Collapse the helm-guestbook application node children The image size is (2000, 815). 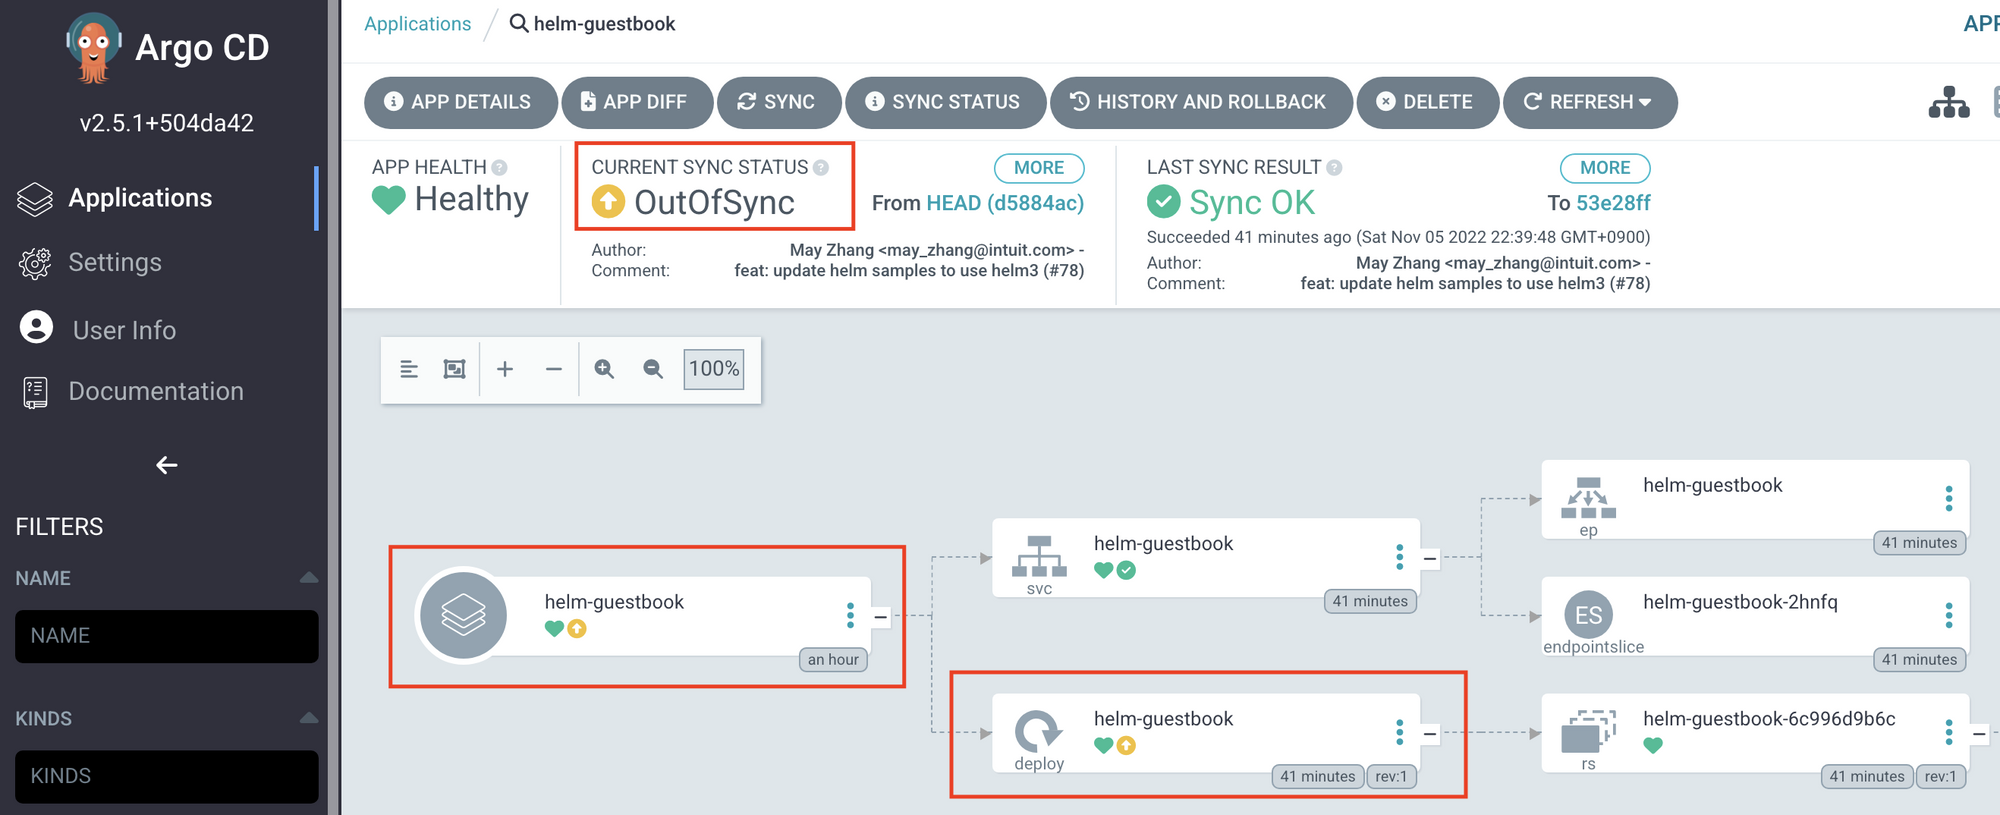(880, 617)
